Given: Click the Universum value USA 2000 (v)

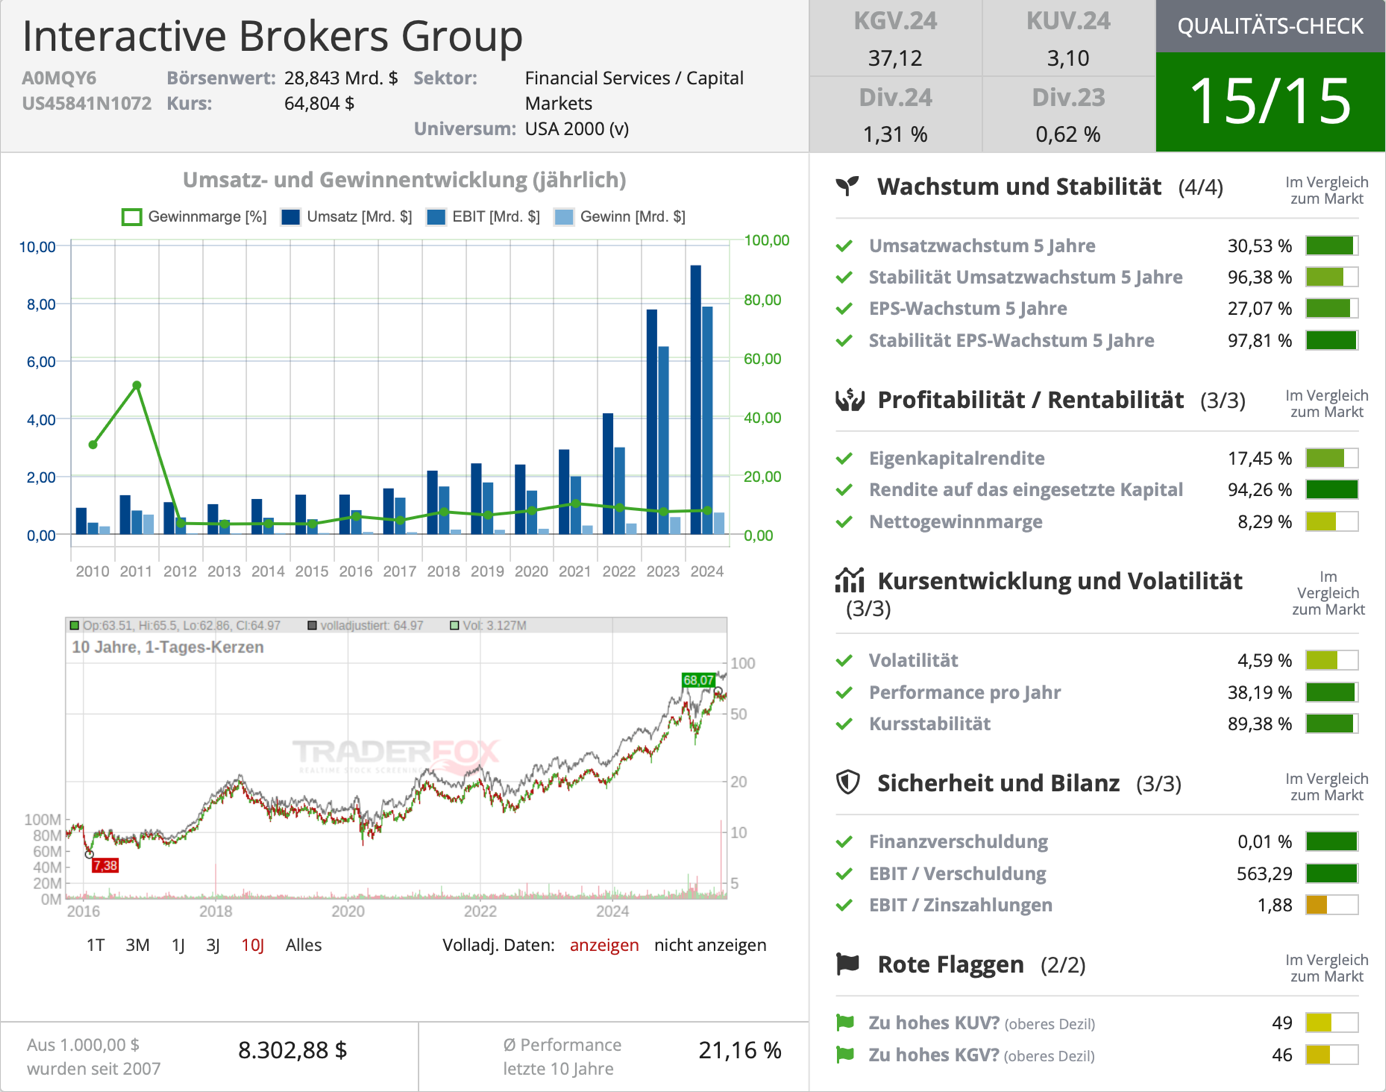Looking at the screenshot, I should (577, 129).
